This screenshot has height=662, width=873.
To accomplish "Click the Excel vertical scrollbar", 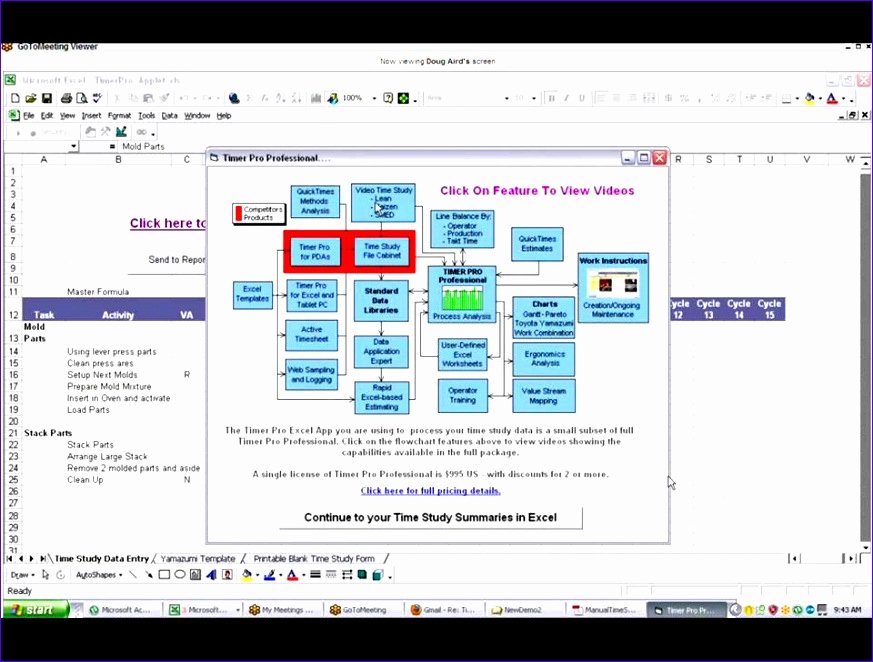I will (865, 355).
